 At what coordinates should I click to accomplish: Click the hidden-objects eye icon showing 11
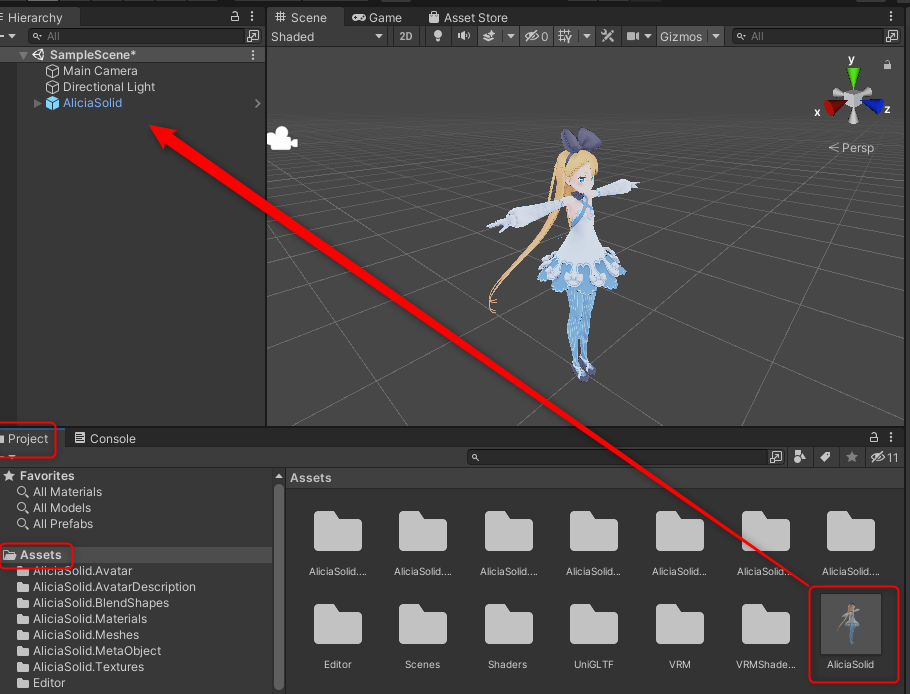pyautogui.click(x=878, y=457)
